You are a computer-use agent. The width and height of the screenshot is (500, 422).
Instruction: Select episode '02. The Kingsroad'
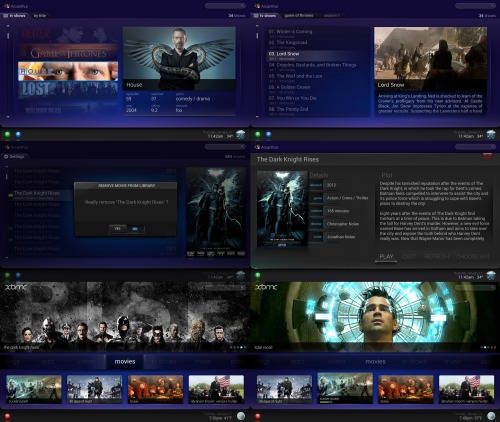[317, 44]
